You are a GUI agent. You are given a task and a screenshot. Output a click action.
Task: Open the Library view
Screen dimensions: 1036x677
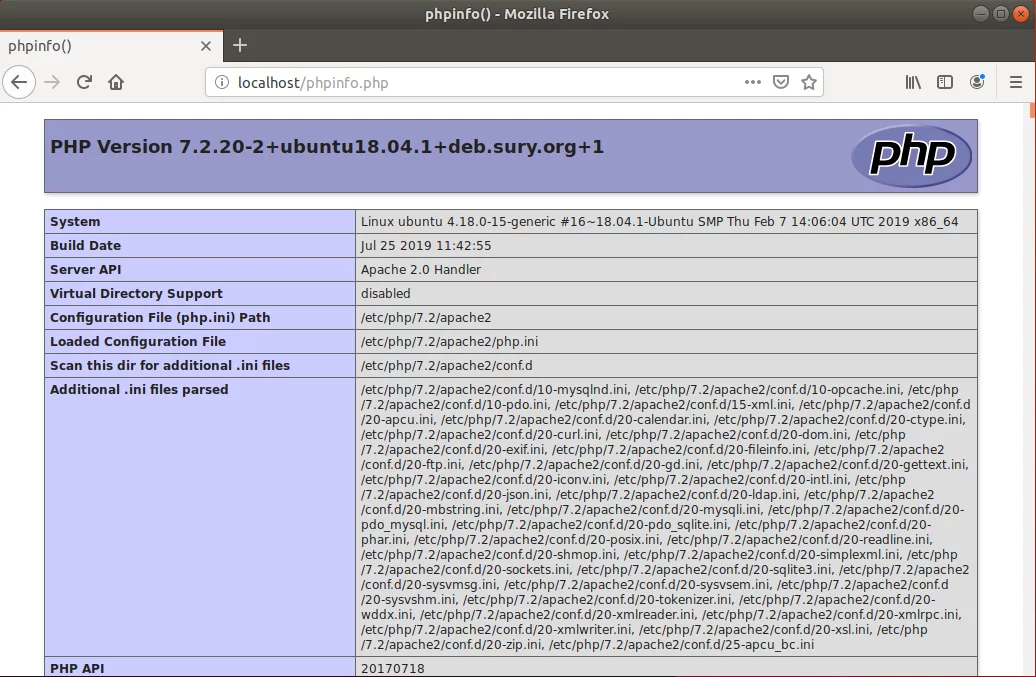tap(913, 83)
